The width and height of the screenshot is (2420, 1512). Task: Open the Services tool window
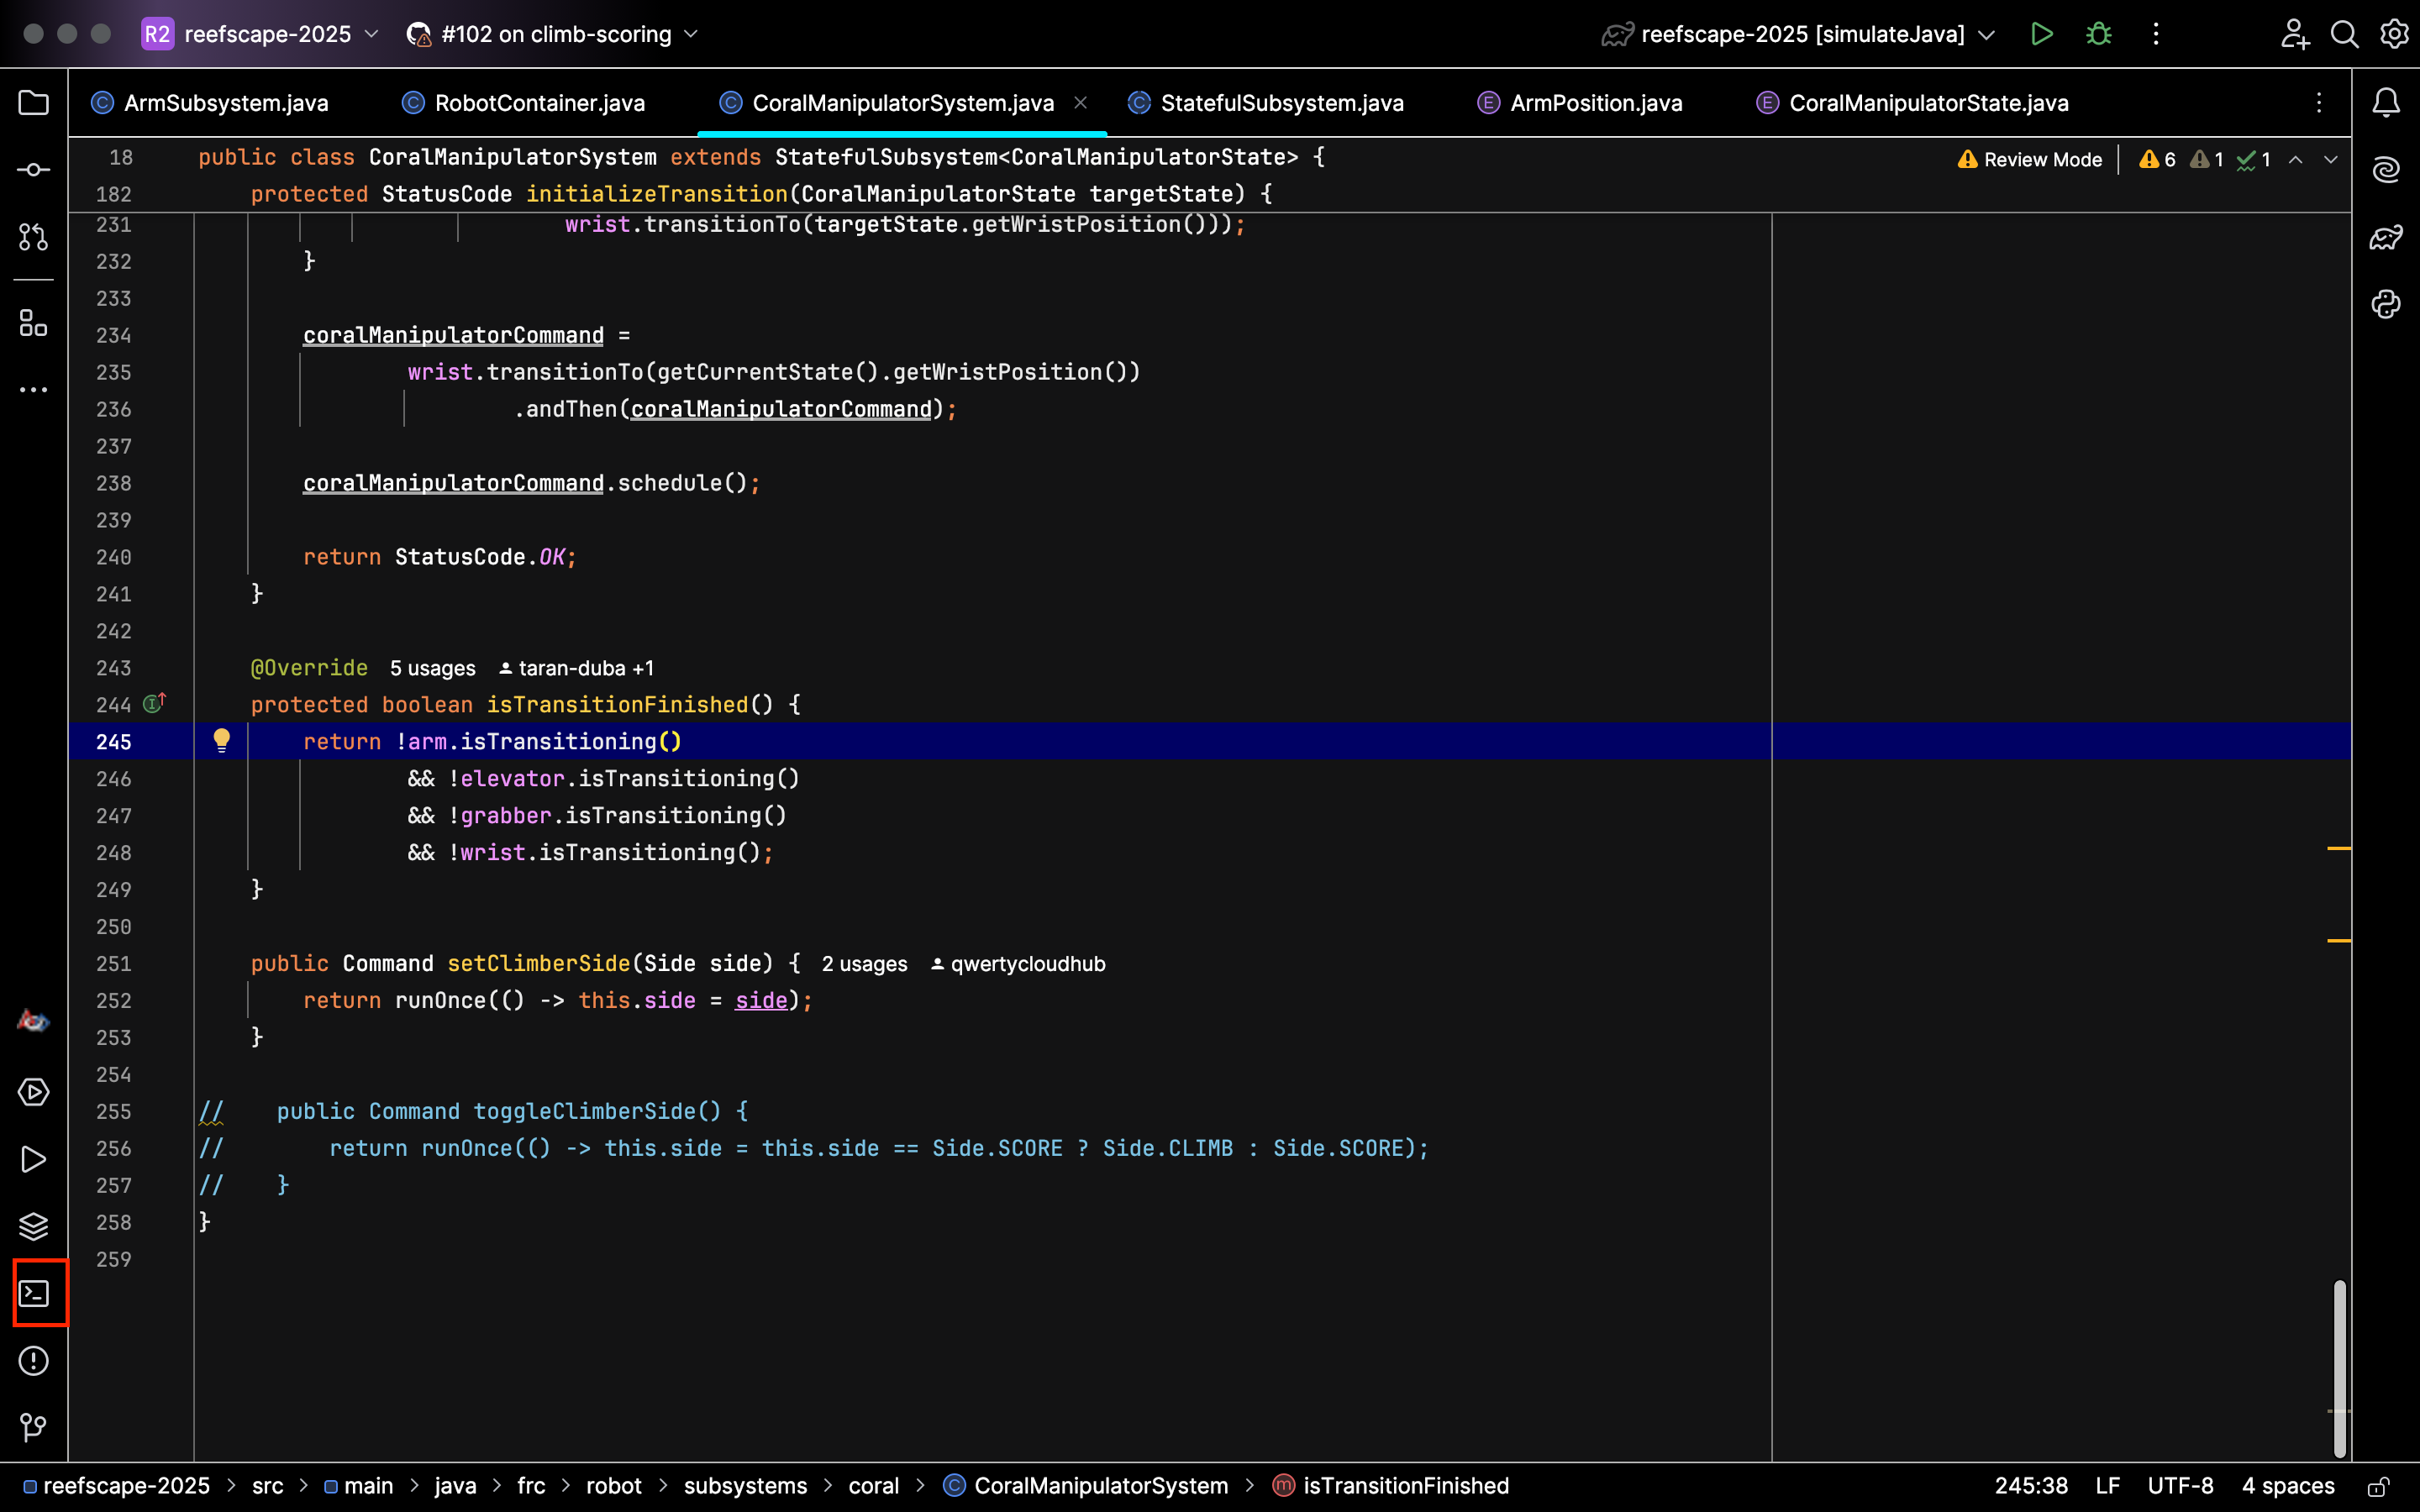(x=33, y=1092)
